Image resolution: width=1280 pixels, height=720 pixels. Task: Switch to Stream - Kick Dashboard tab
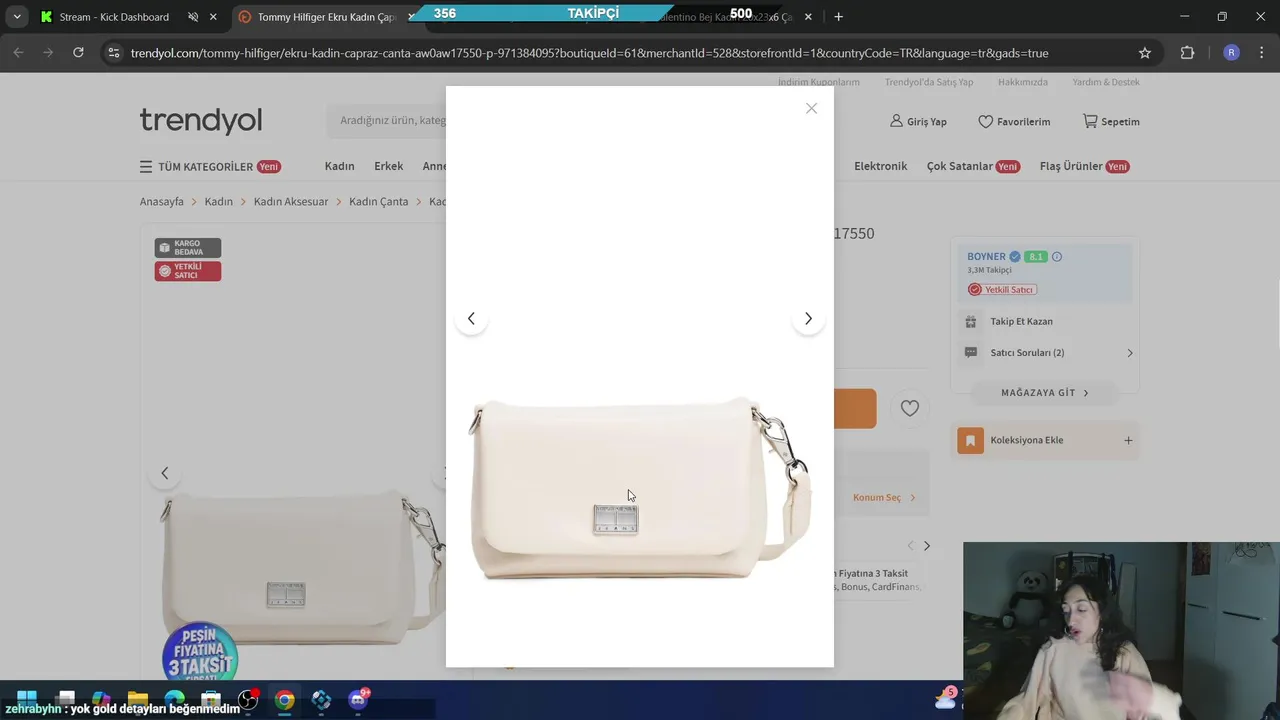pyautogui.click(x=114, y=17)
